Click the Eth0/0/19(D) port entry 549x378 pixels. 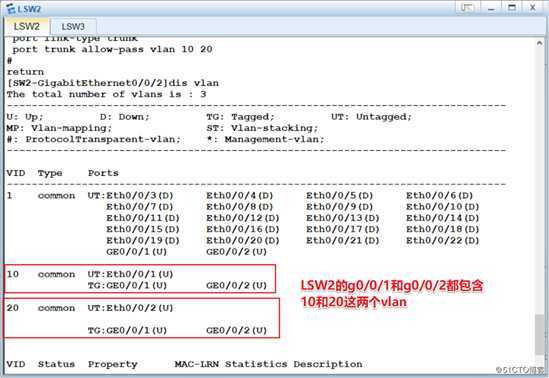[143, 240]
